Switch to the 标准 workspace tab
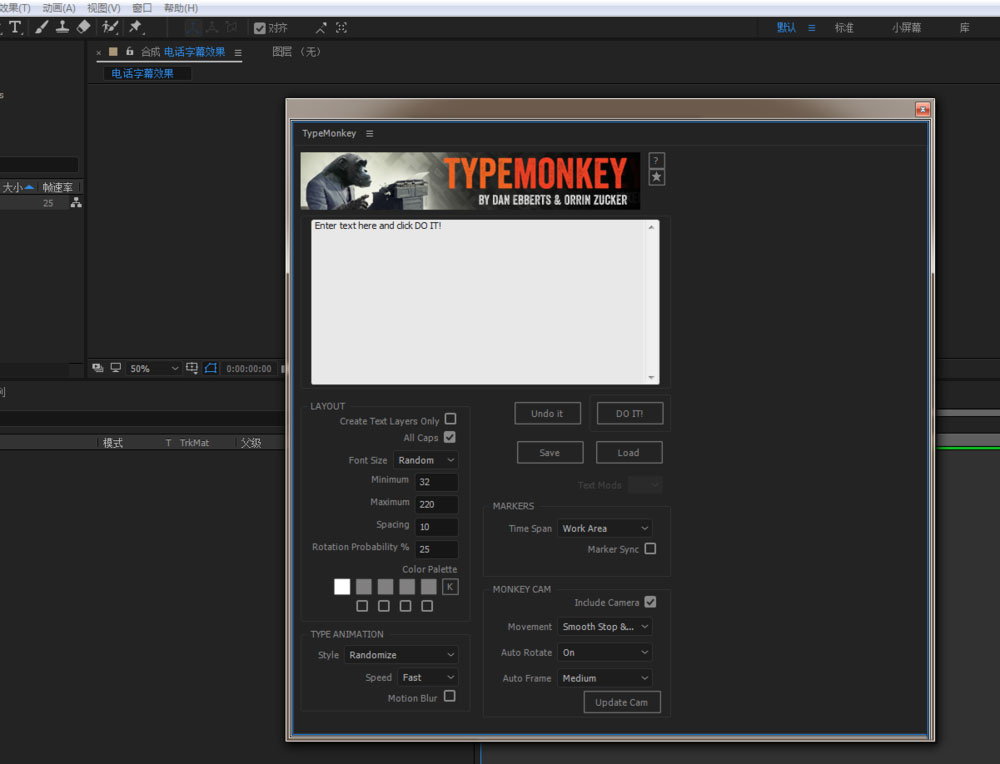The image size is (1000, 764). pyautogui.click(x=844, y=28)
